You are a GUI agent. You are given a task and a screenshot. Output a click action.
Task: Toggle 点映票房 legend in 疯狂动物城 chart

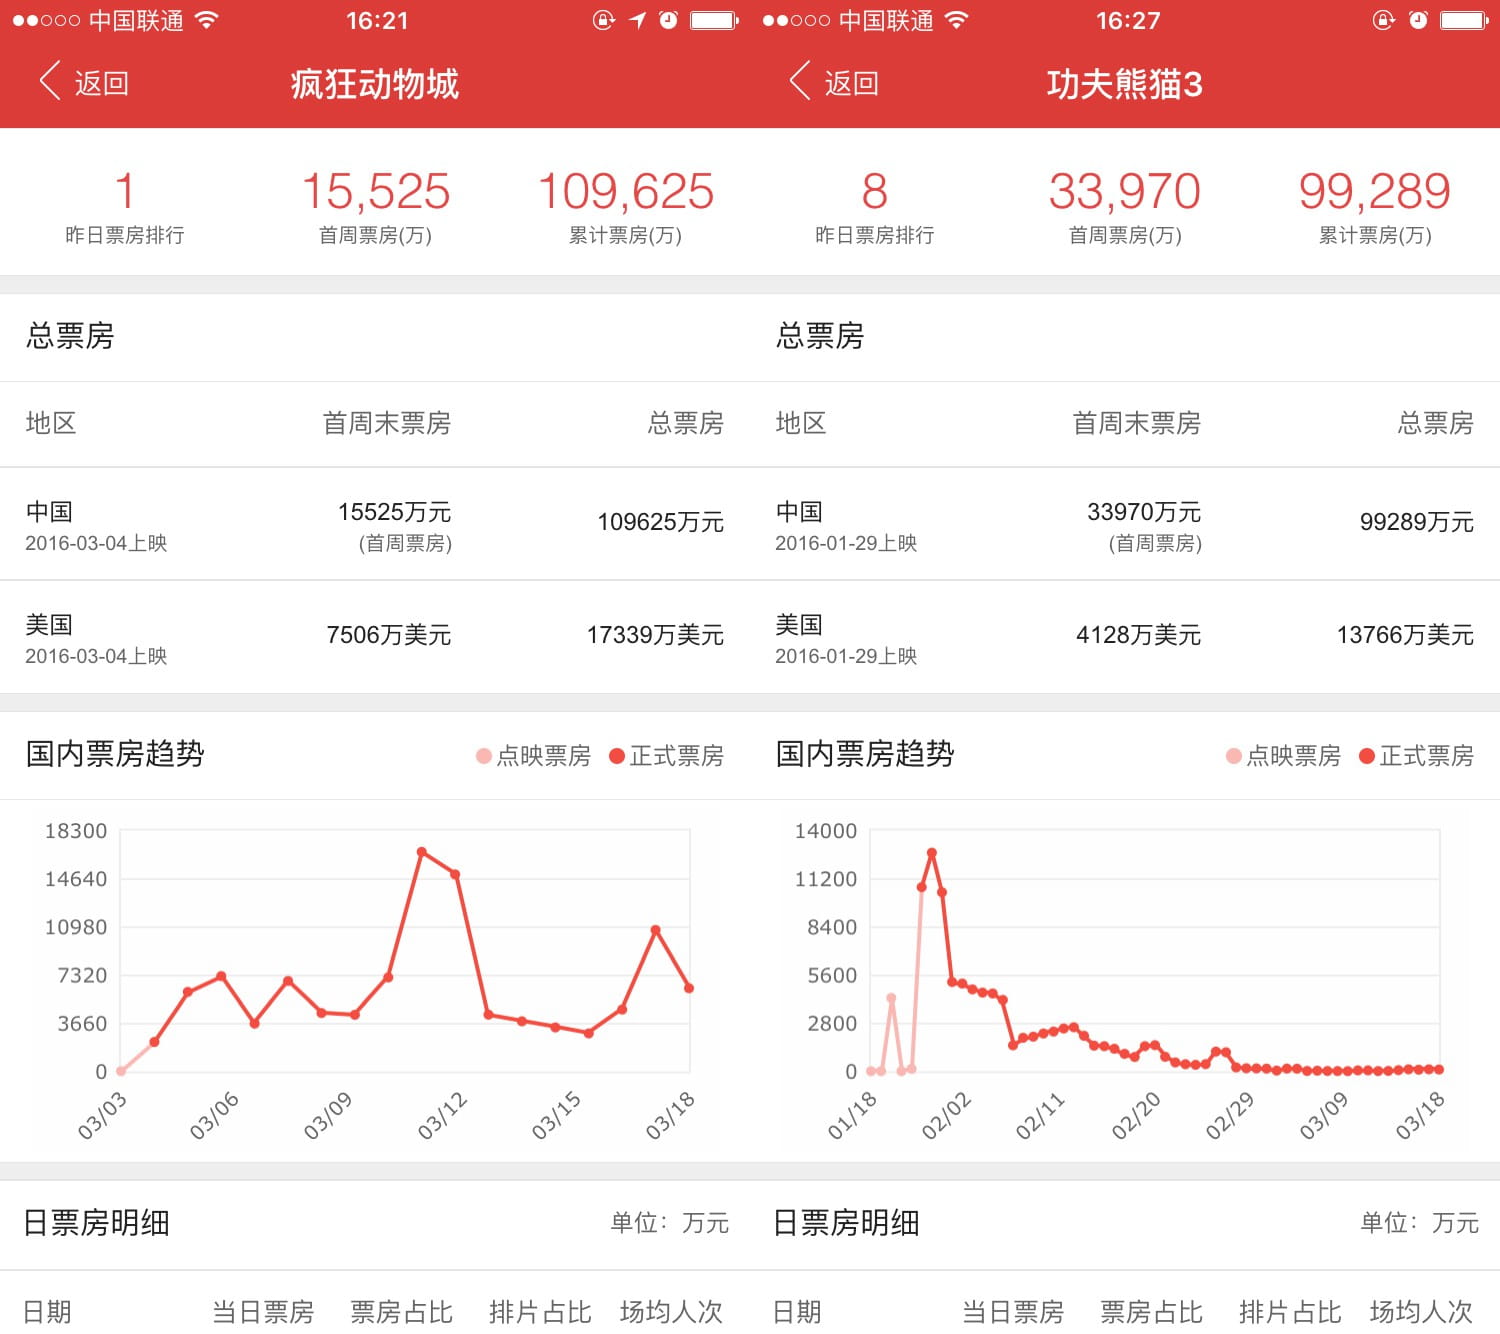[x=533, y=756]
